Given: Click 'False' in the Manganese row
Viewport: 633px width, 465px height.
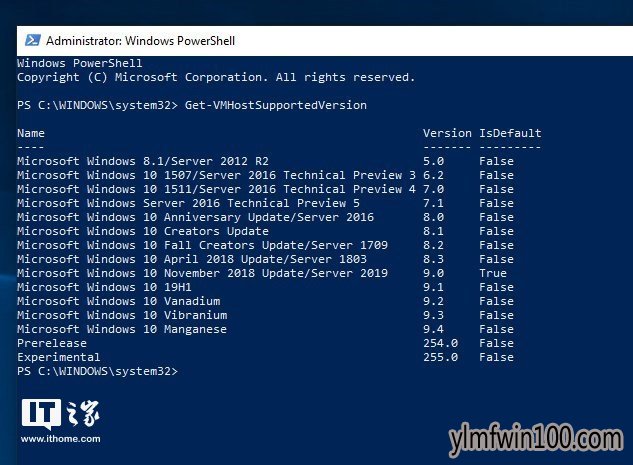Looking at the screenshot, I should point(497,329).
